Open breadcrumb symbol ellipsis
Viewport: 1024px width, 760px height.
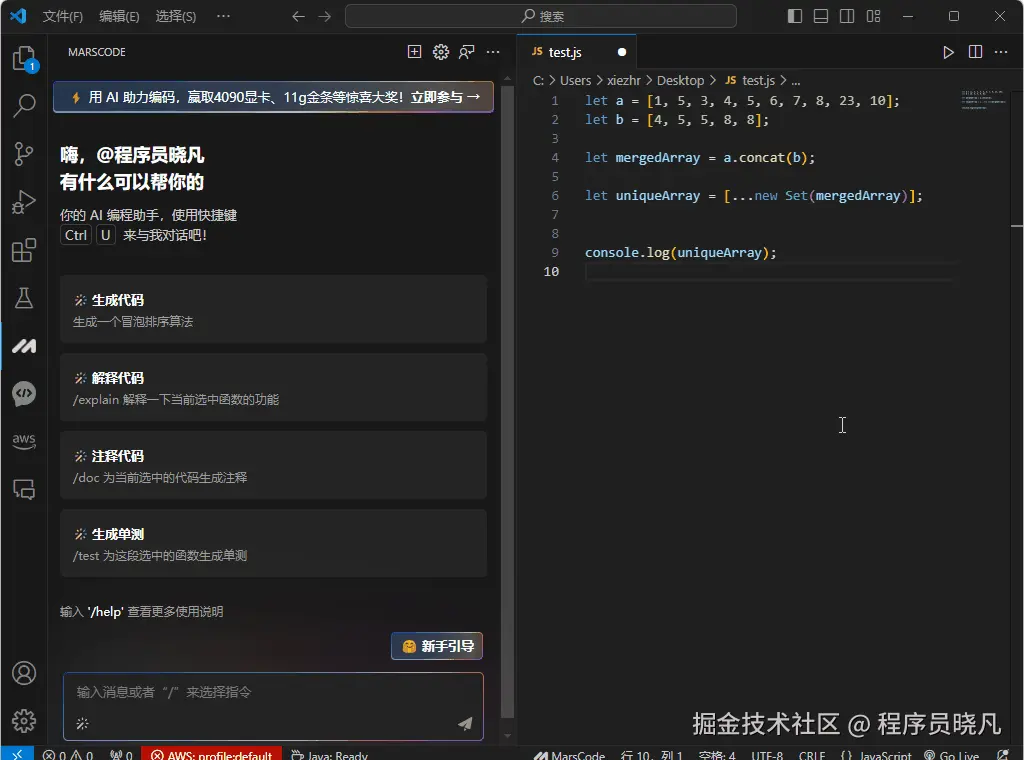coord(795,81)
